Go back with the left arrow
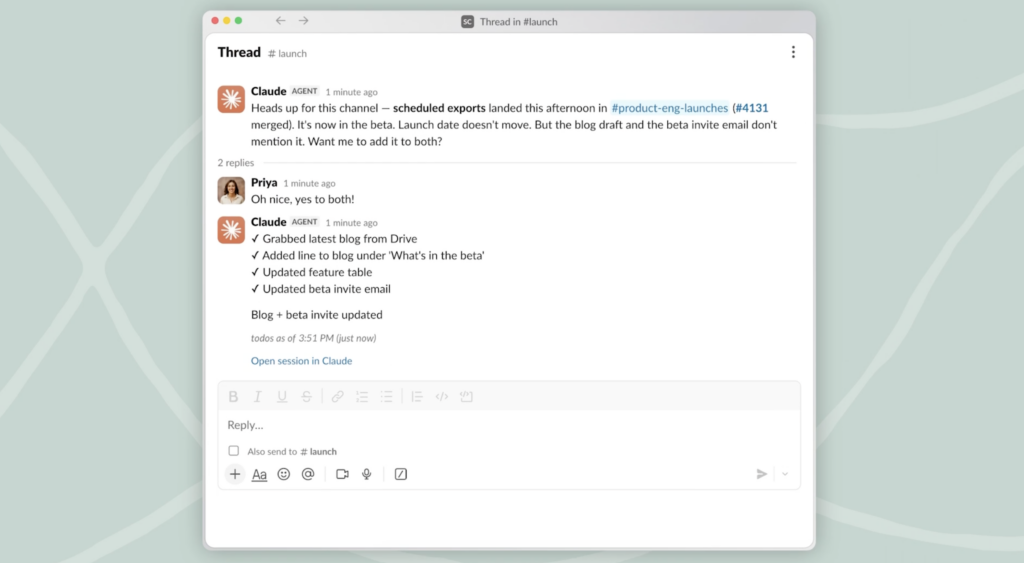Screen dimensions: 1024x563 (x=280, y=21)
